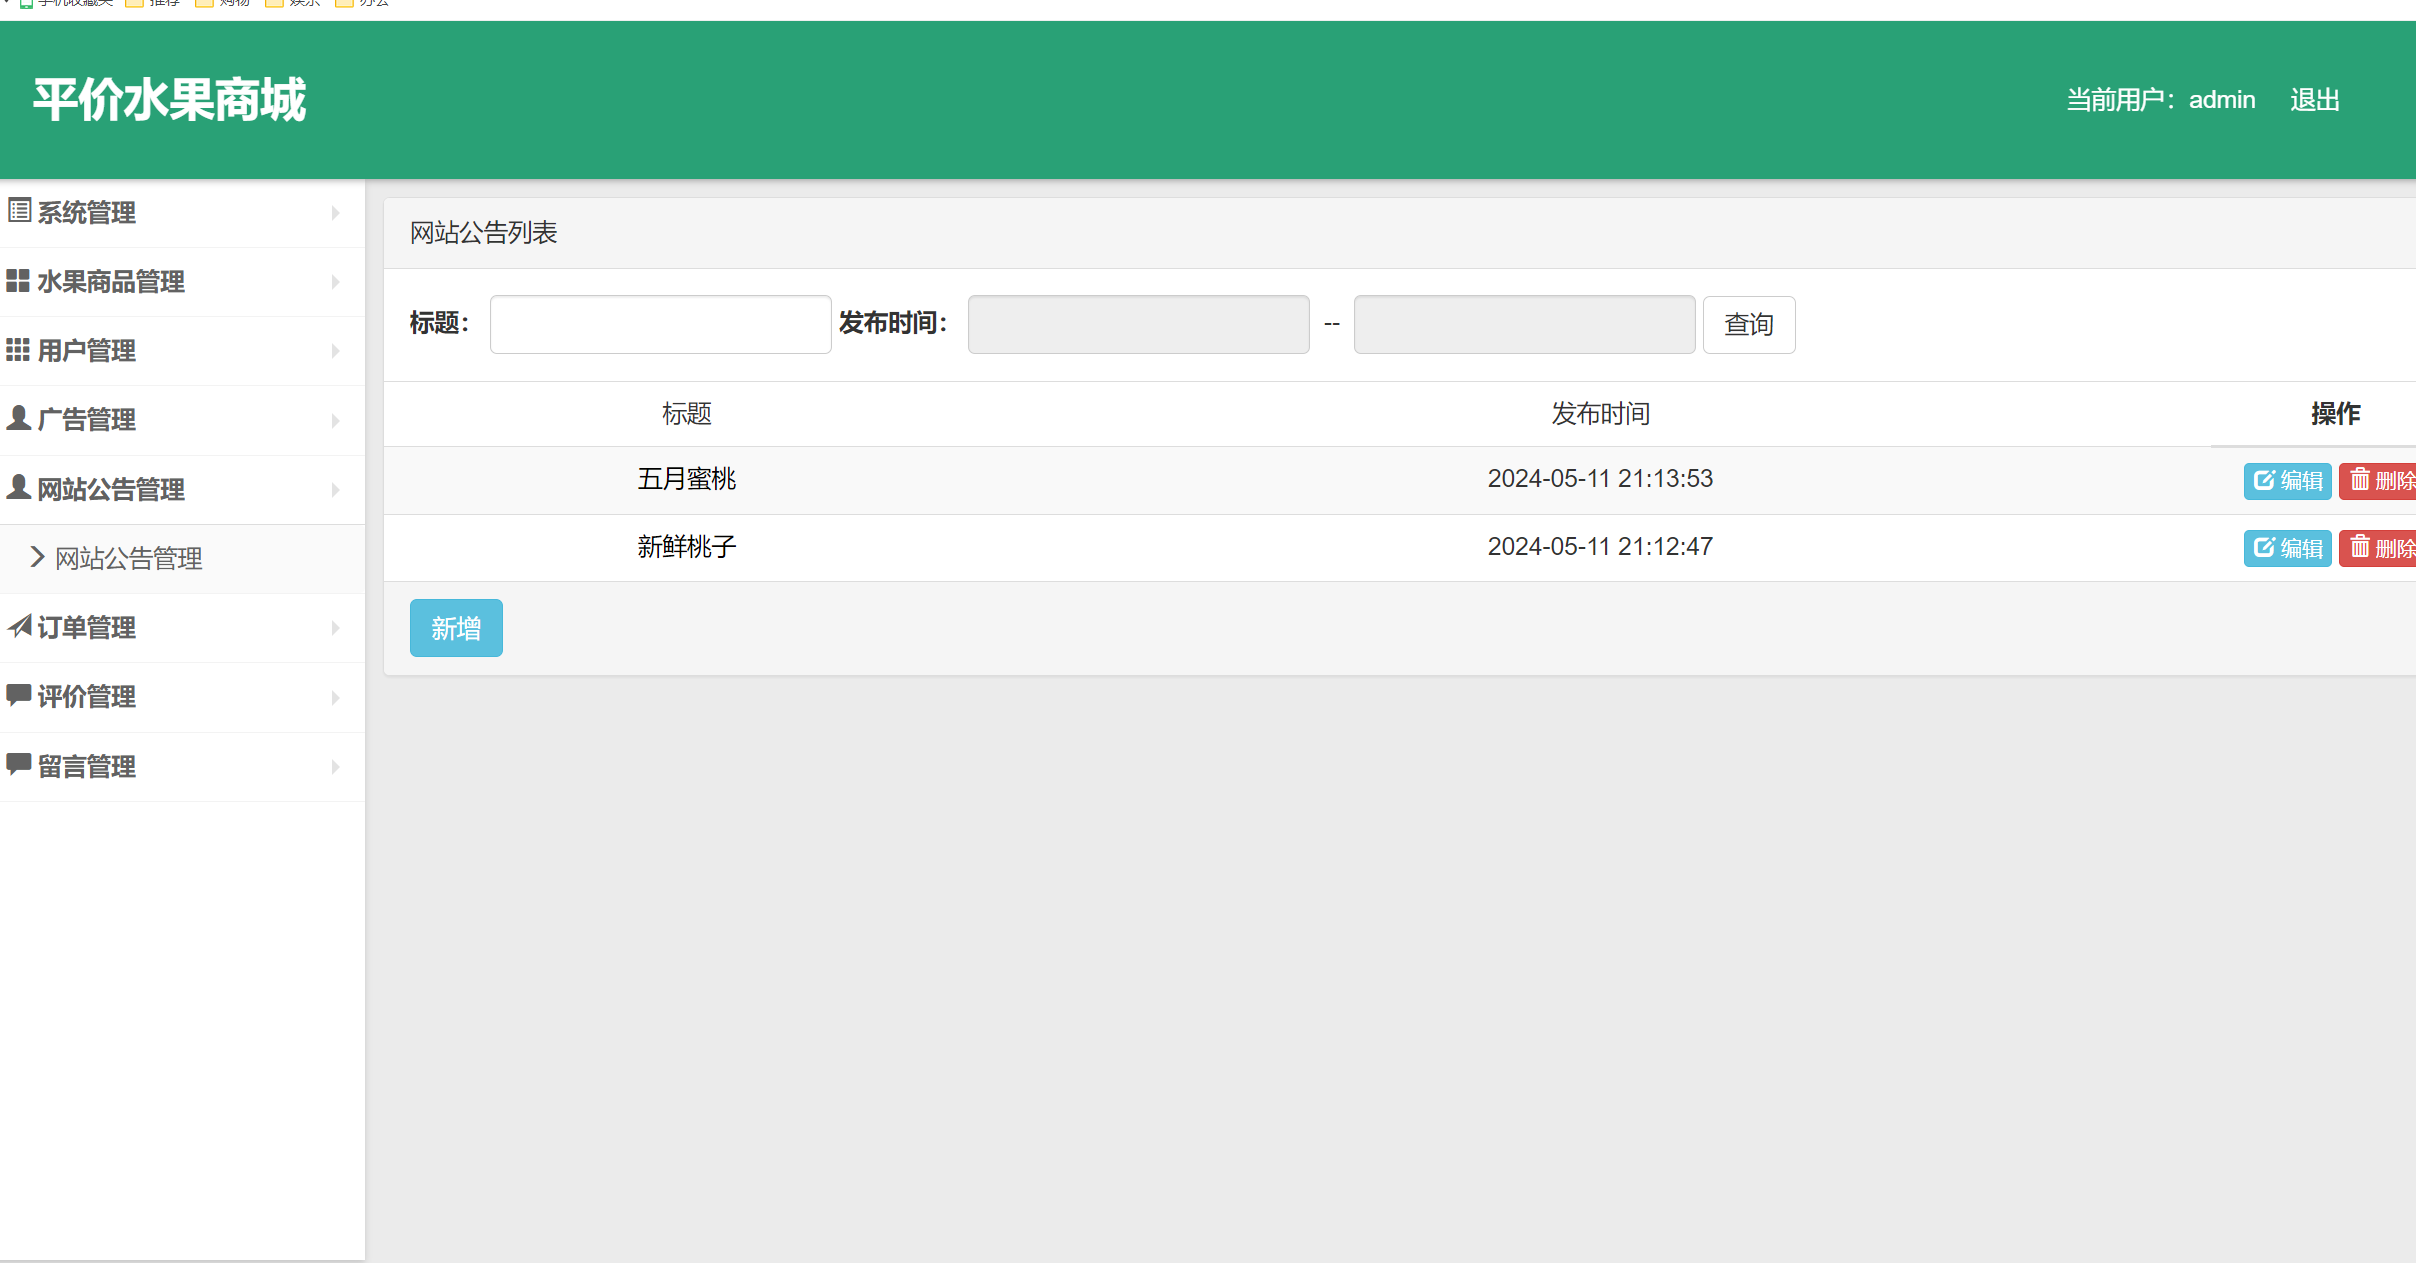Click the list icon beside 系统管理

point(19,211)
